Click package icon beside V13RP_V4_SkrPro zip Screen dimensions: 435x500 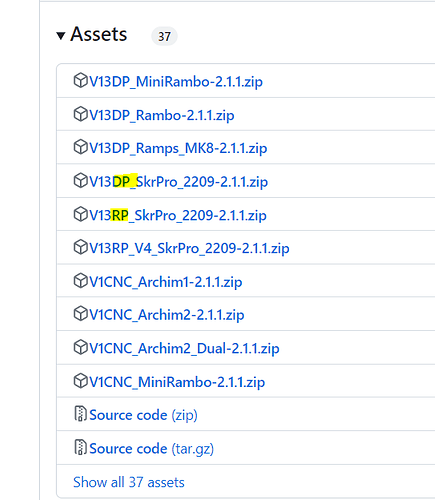(x=80, y=247)
